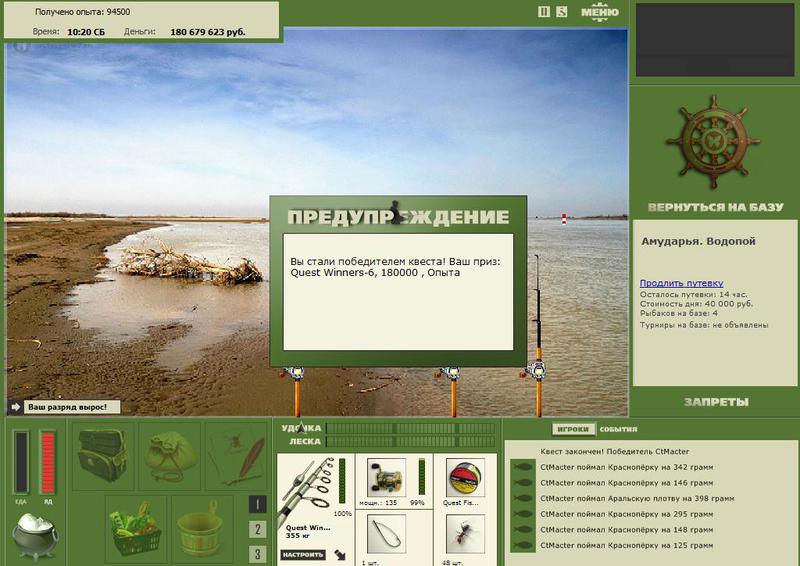This screenshot has height=566, width=800.
Task: Select rod slot 3
Action: pos(258,554)
